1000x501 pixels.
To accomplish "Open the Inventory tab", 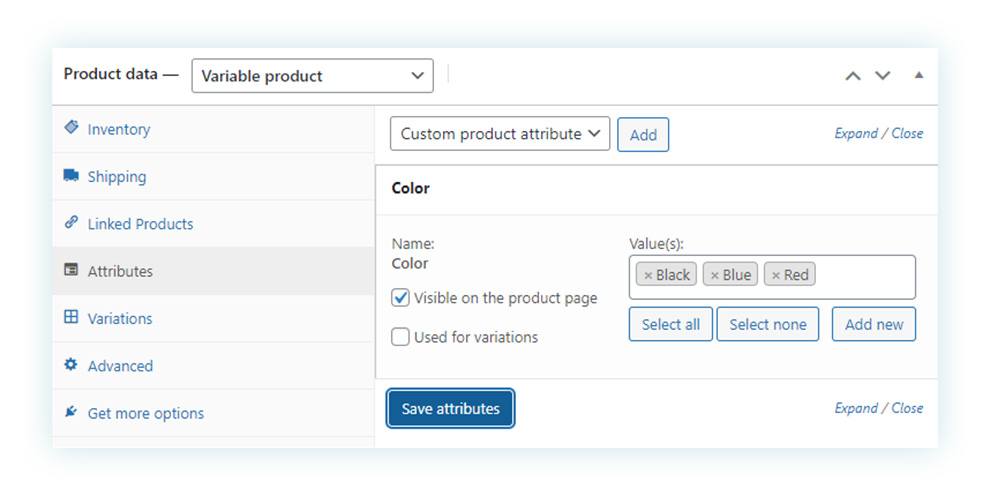I will 213,129.
